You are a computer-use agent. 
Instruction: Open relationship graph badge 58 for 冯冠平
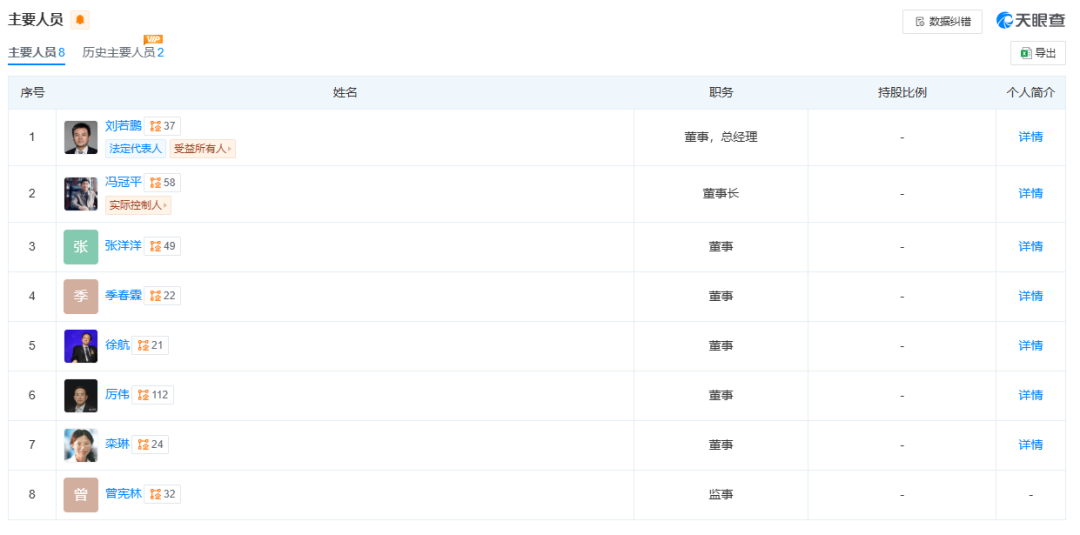point(163,182)
